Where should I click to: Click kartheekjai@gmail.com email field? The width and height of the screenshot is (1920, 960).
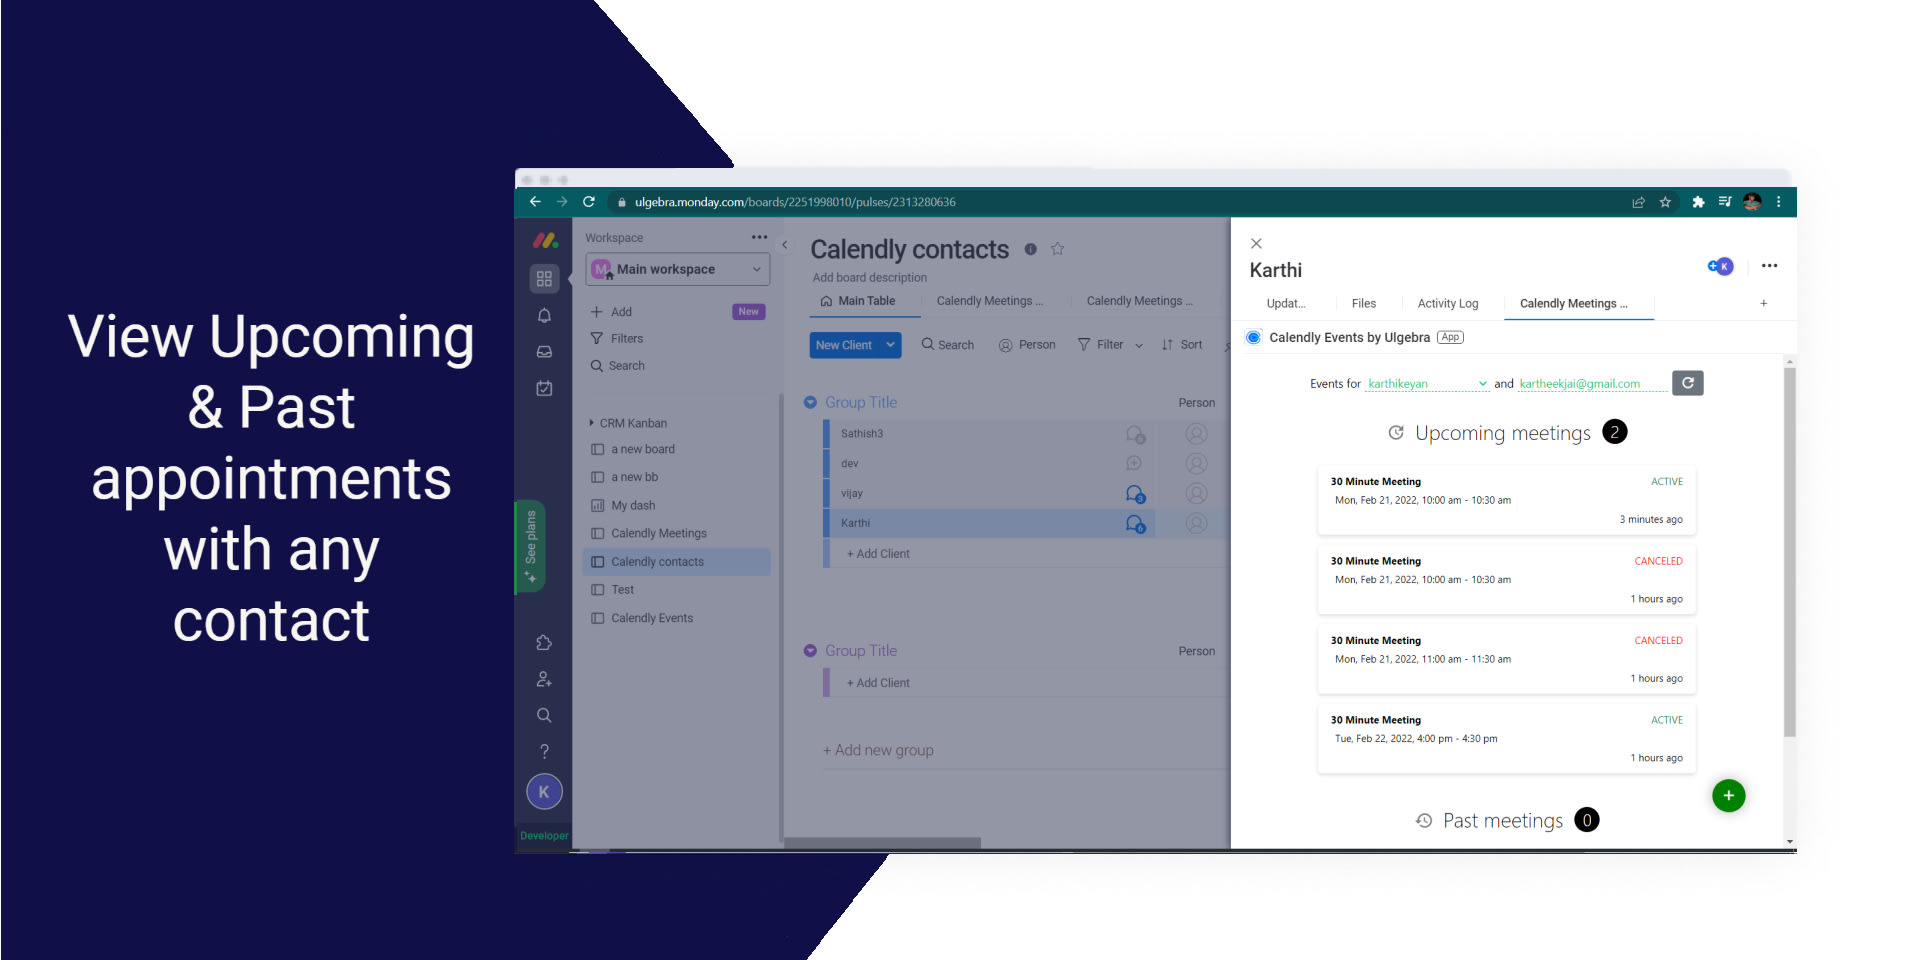tap(1592, 384)
